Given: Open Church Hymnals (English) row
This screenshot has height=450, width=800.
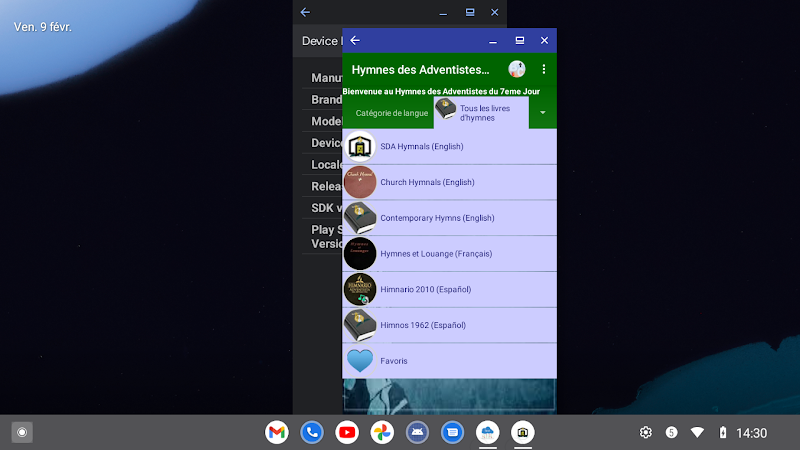Looking at the screenshot, I should tap(449, 182).
